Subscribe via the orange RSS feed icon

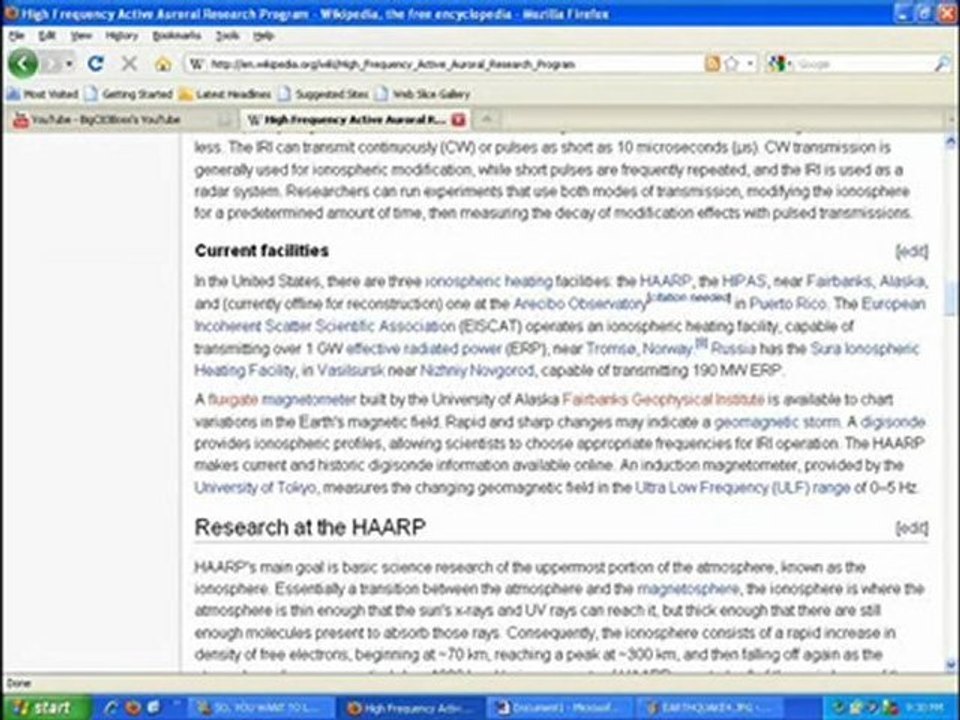point(712,64)
